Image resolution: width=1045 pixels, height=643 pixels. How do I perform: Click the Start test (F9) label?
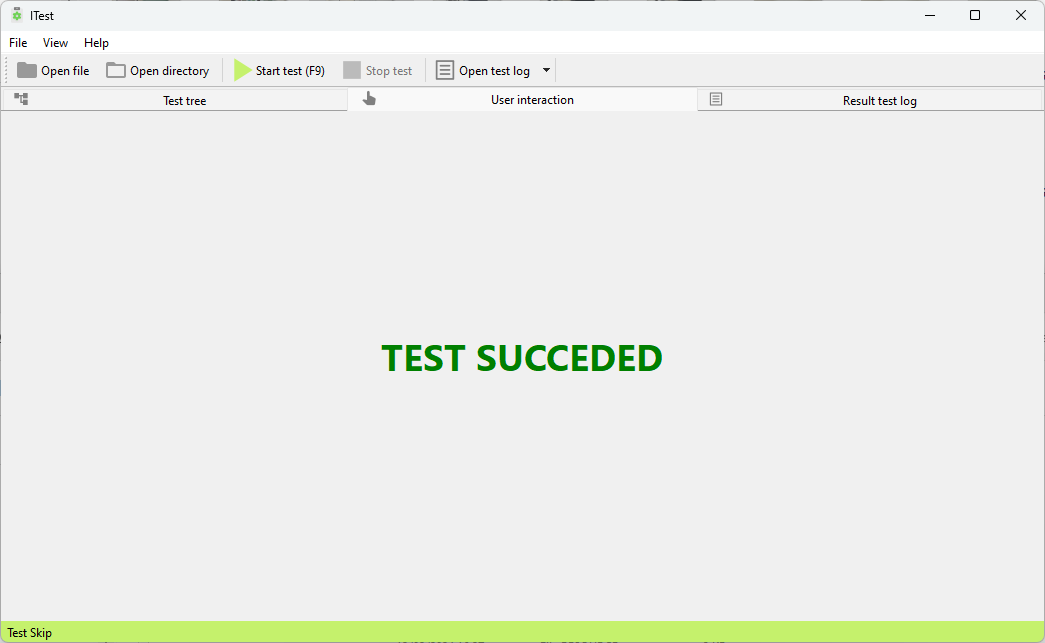point(290,71)
